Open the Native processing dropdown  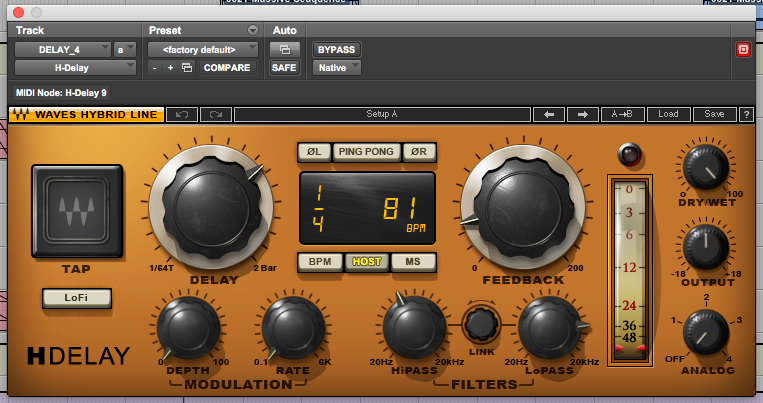point(337,68)
